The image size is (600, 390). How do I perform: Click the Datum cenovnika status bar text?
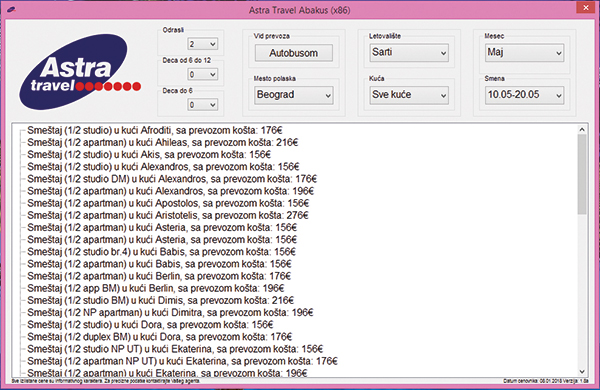tap(546, 381)
